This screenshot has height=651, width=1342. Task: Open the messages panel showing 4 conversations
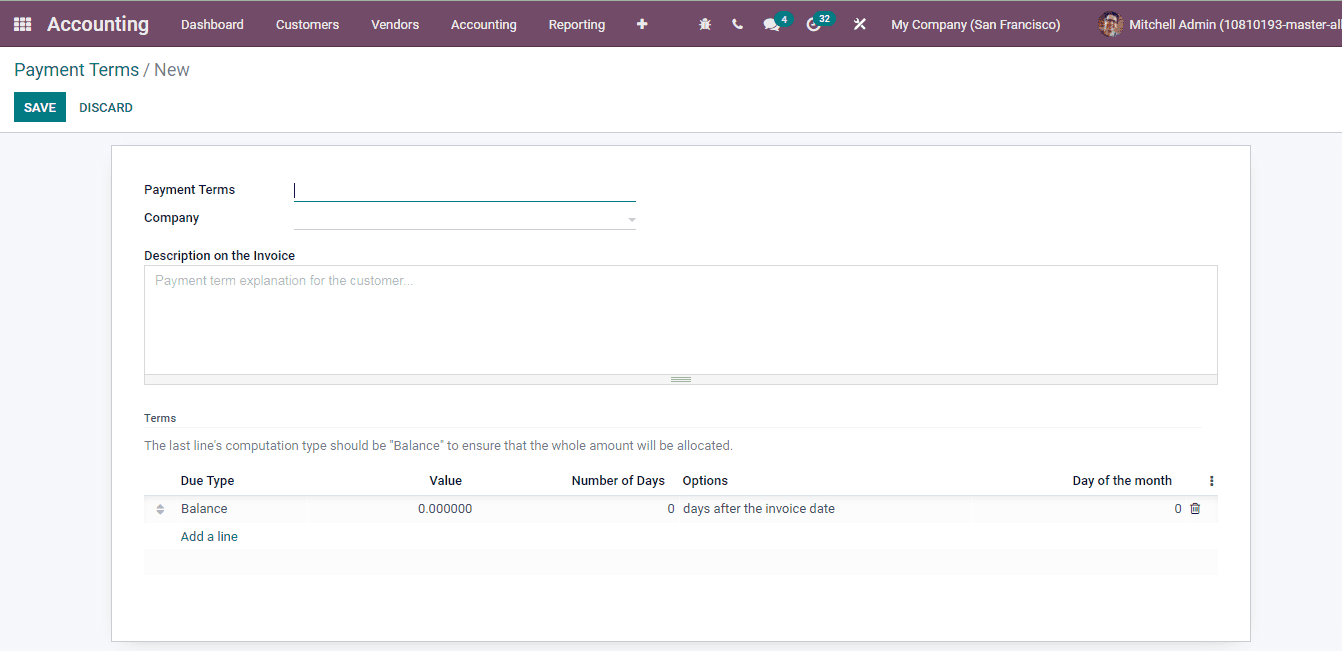tap(772, 23)
